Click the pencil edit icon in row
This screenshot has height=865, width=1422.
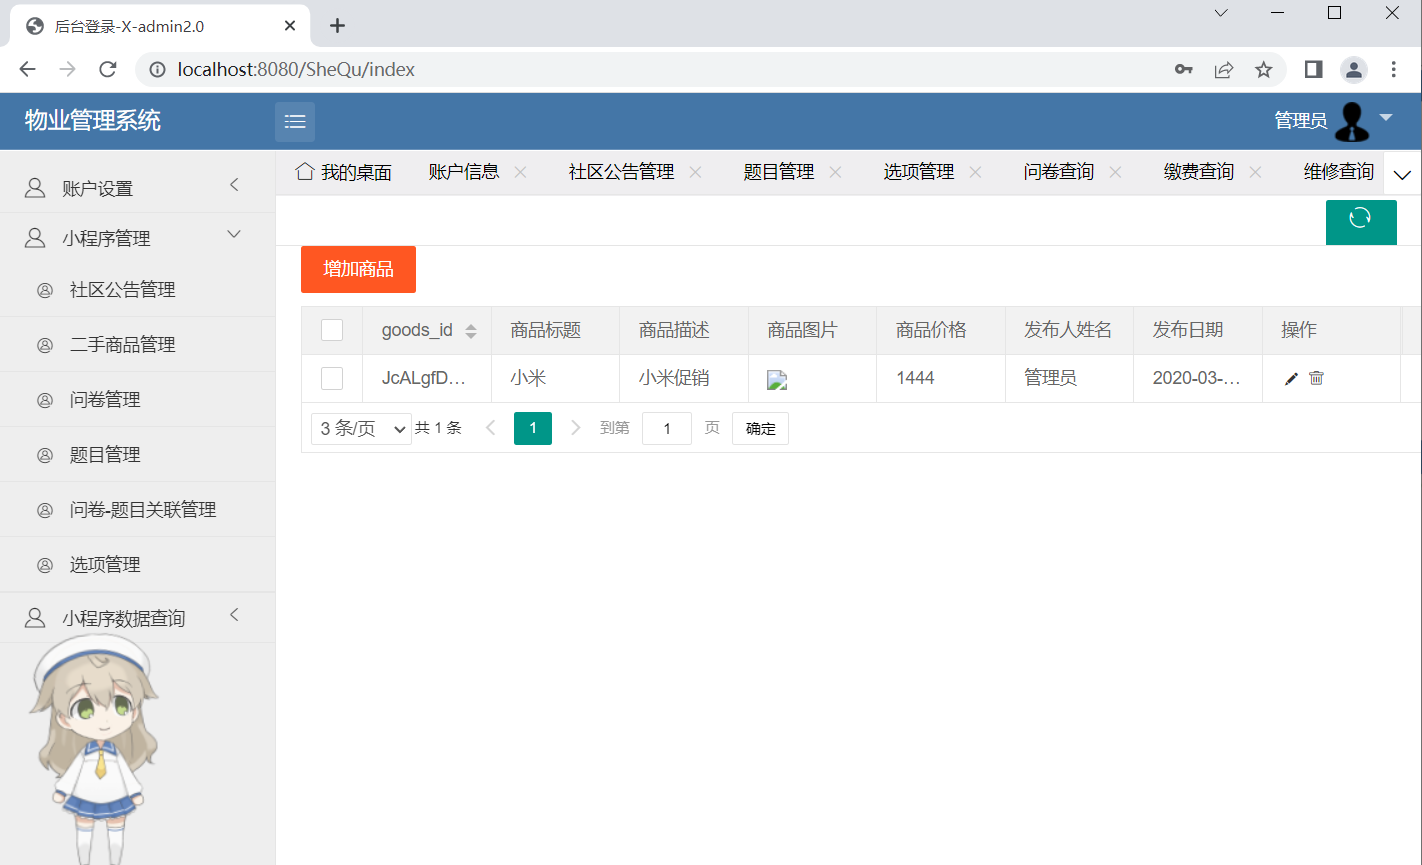point(1291,378)
